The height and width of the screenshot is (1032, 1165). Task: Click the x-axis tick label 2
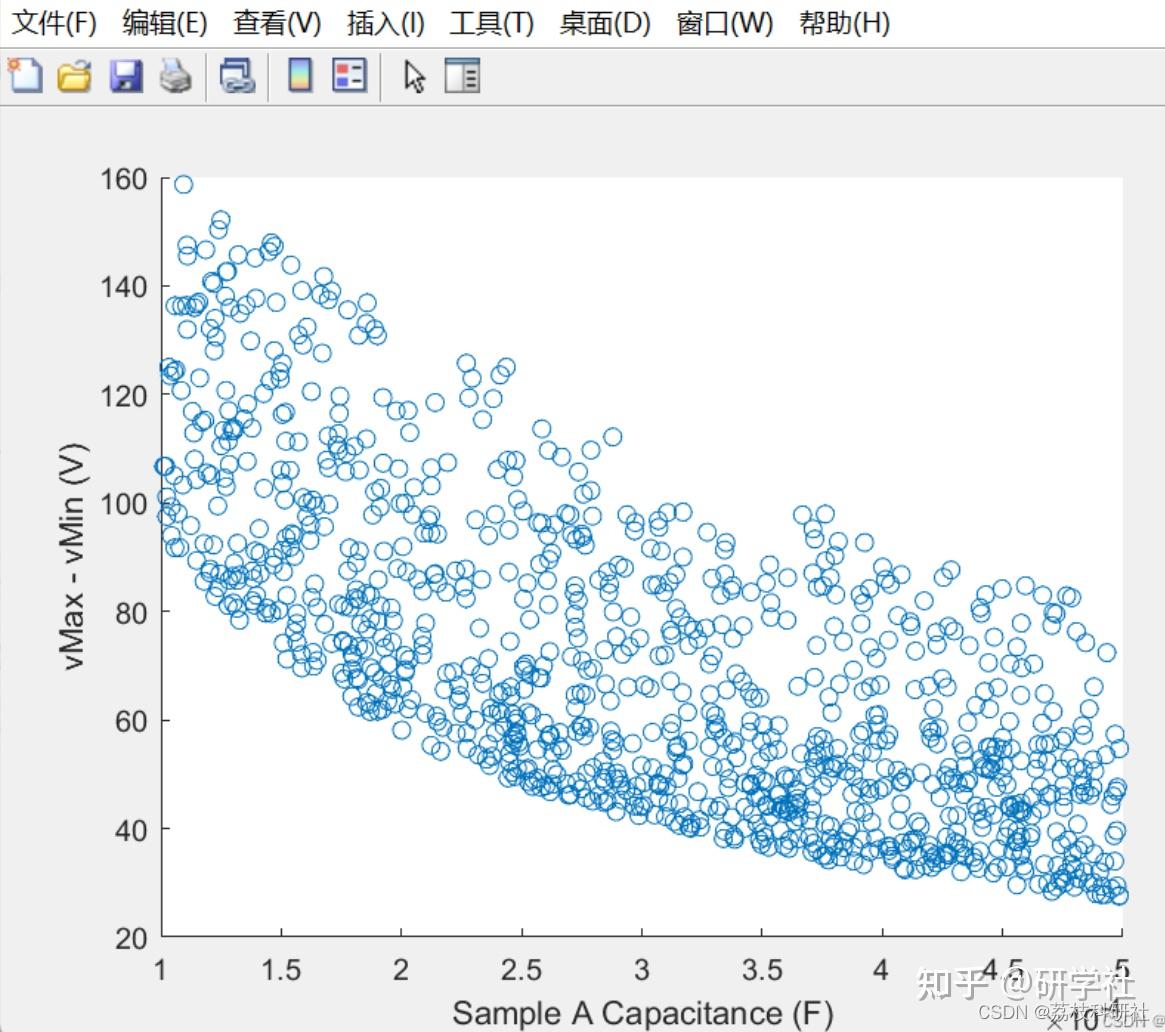point(400,970)
